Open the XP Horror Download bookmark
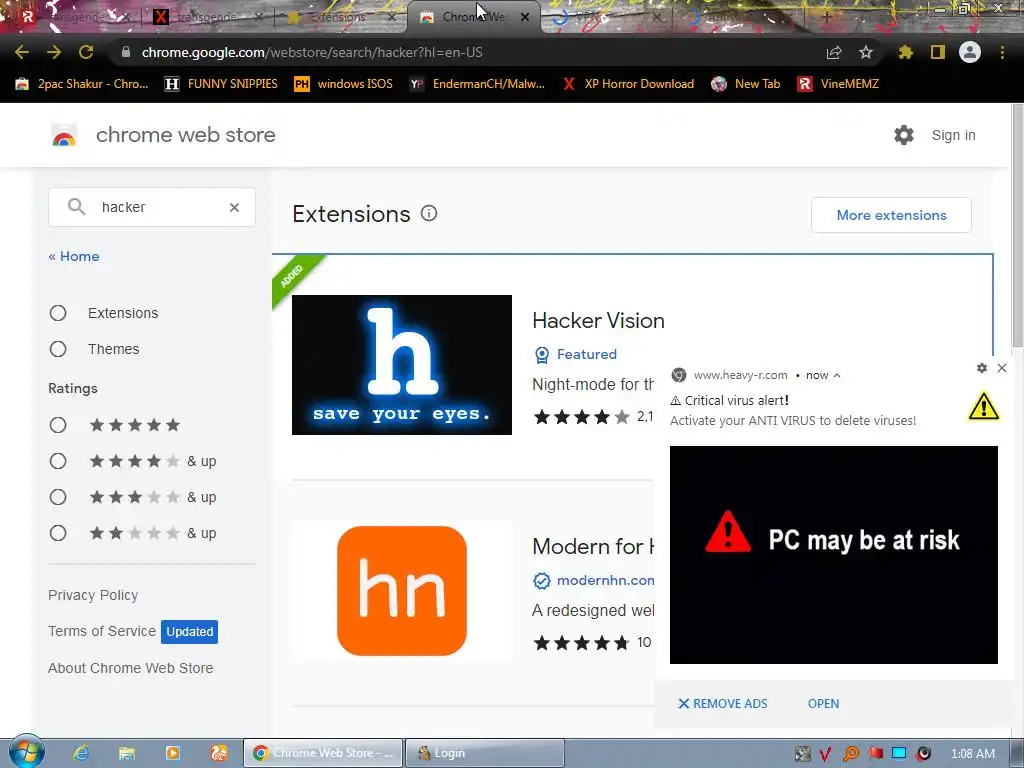The image size is (1024, 768). click(x=629, y=84)
